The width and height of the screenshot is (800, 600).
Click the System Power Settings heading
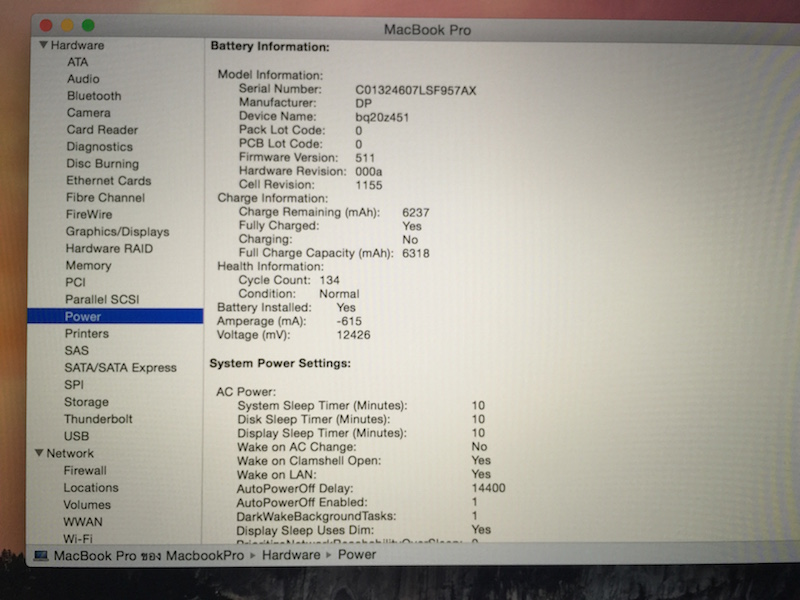click(x=280, y=363)
